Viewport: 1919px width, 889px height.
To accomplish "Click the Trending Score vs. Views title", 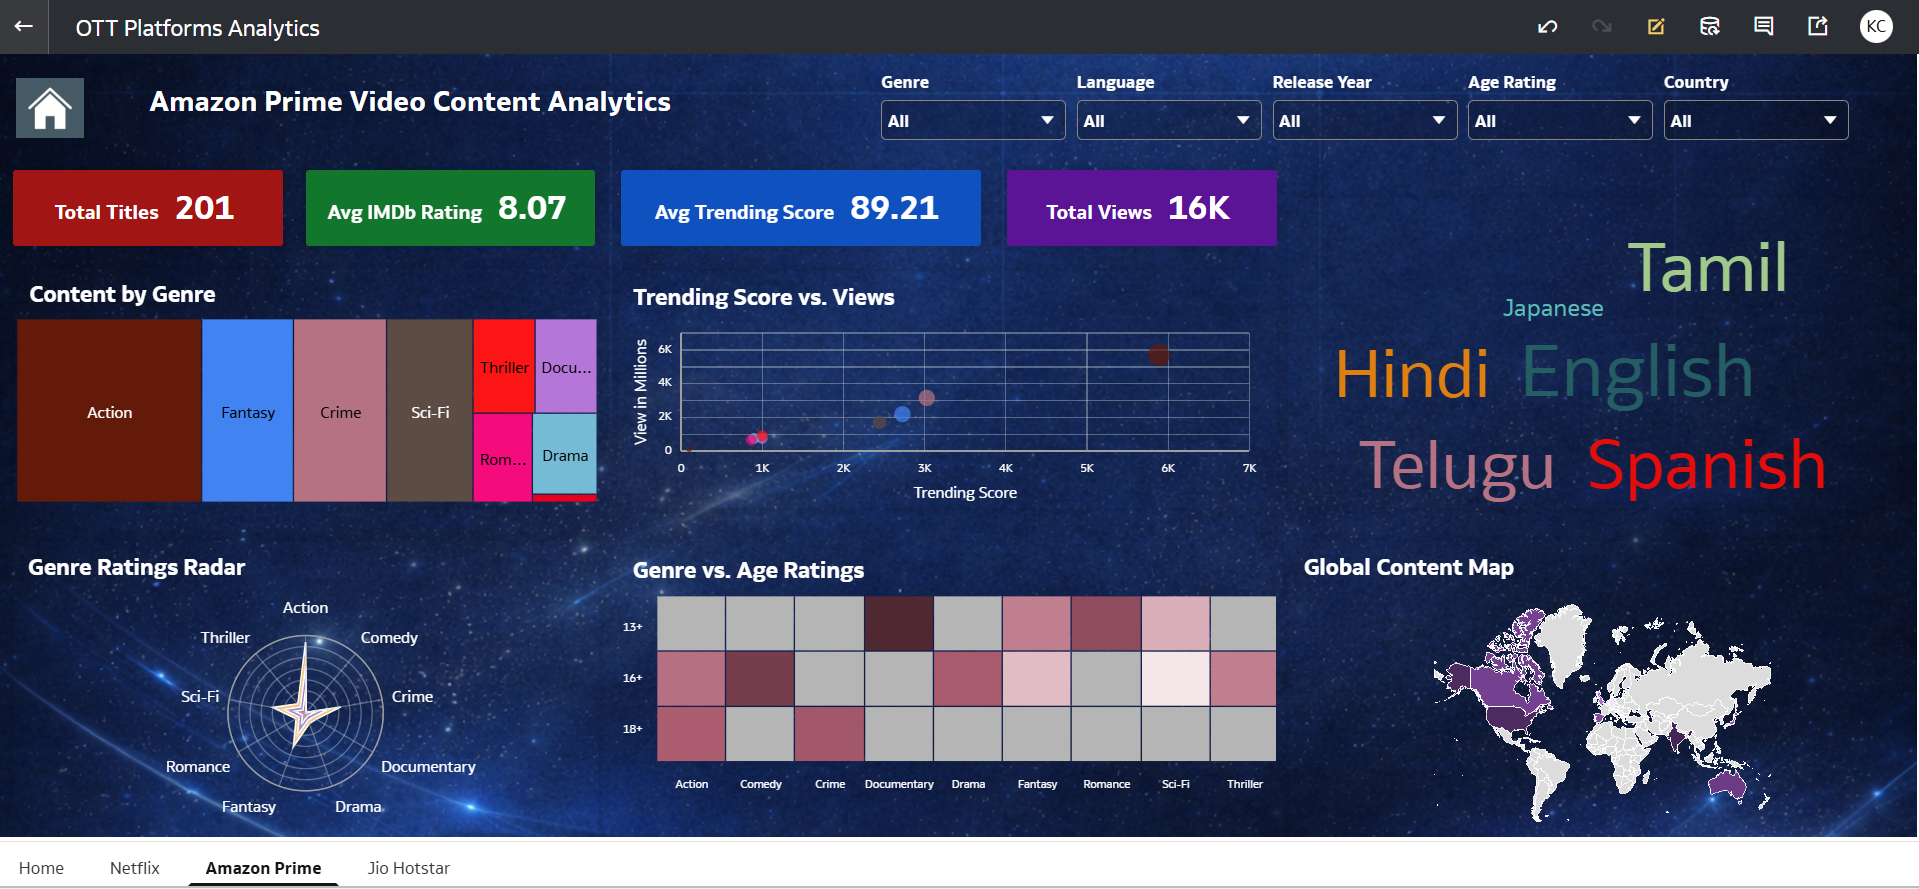I will tap(764, 297).
